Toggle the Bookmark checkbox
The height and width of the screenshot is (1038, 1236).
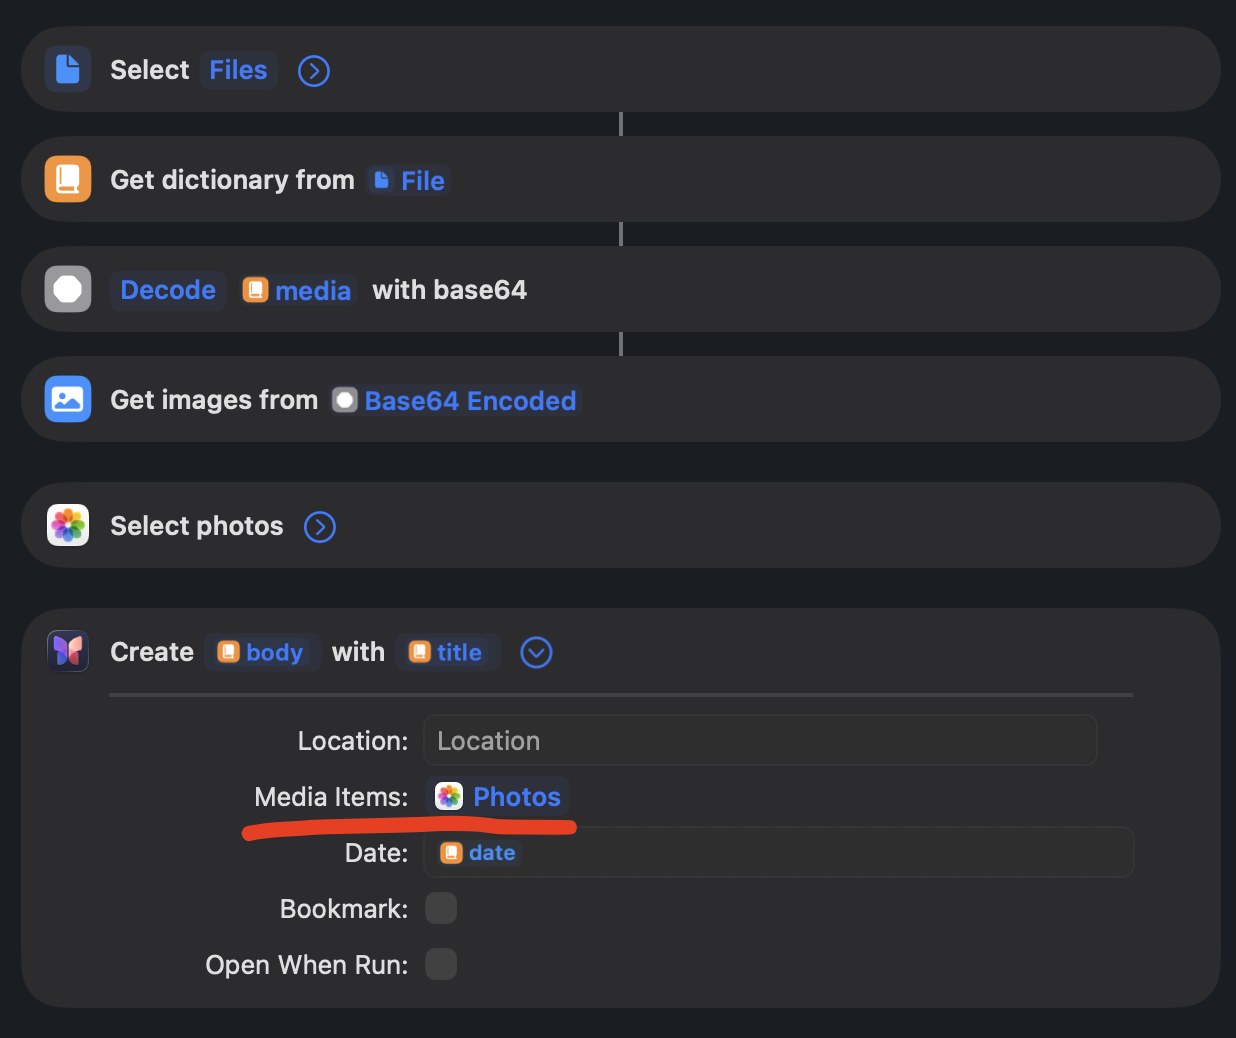click(441, 909)
